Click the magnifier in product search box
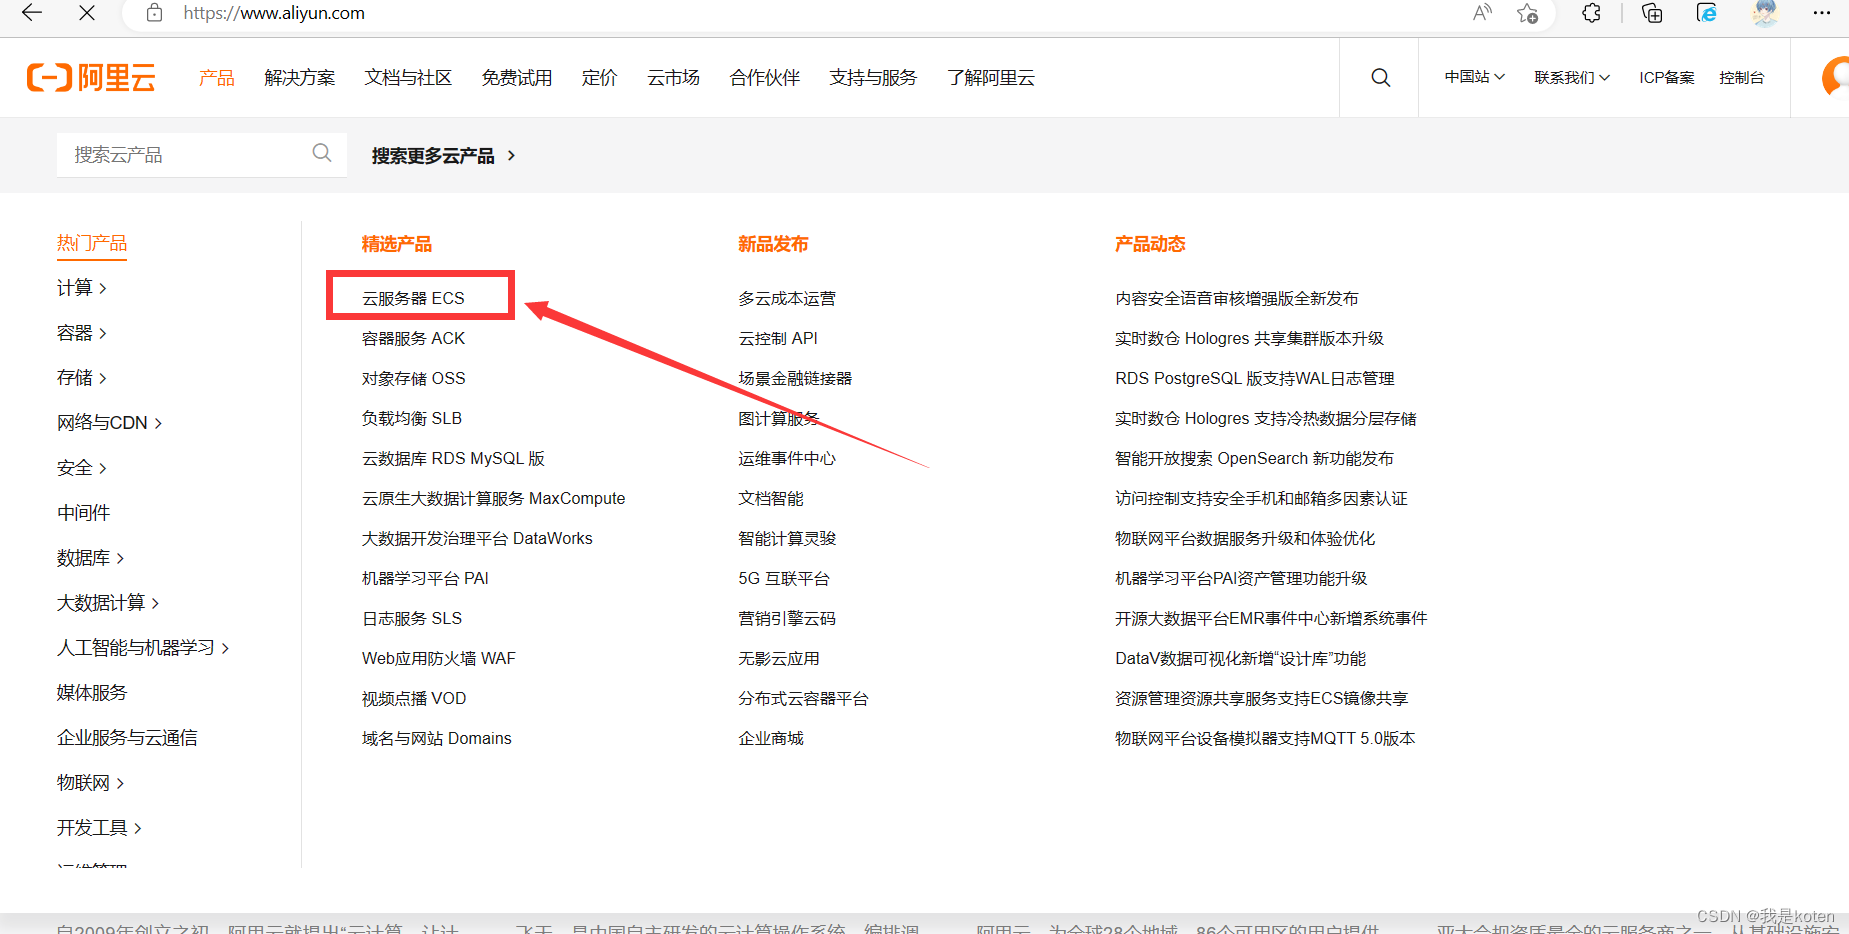Screen dimensions: 1849x934 pos(322,153)
